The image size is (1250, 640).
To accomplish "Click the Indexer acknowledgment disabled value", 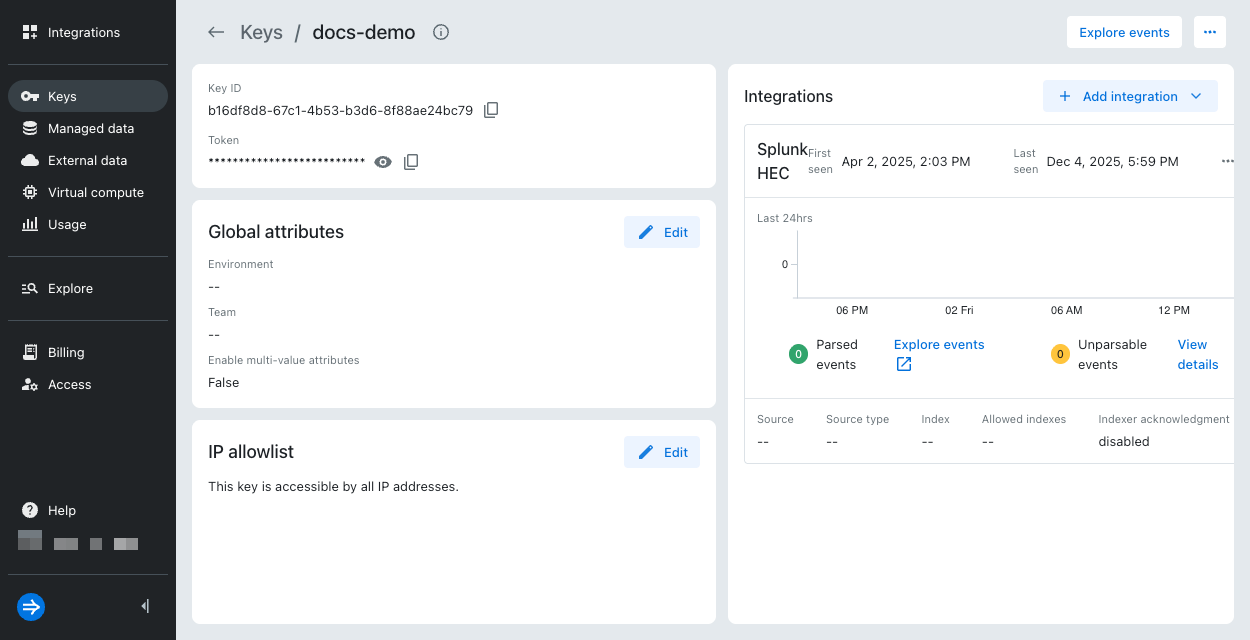I will [1124, 441].
